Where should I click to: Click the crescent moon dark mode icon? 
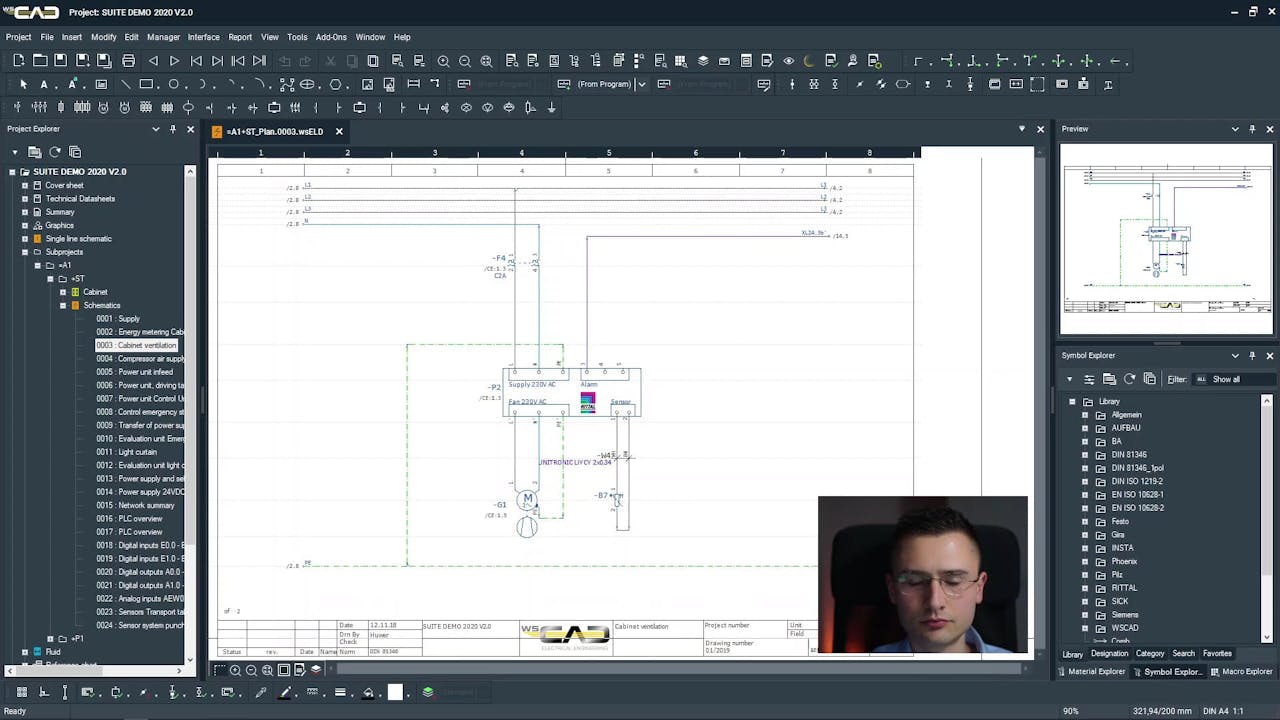click(809, 61)
